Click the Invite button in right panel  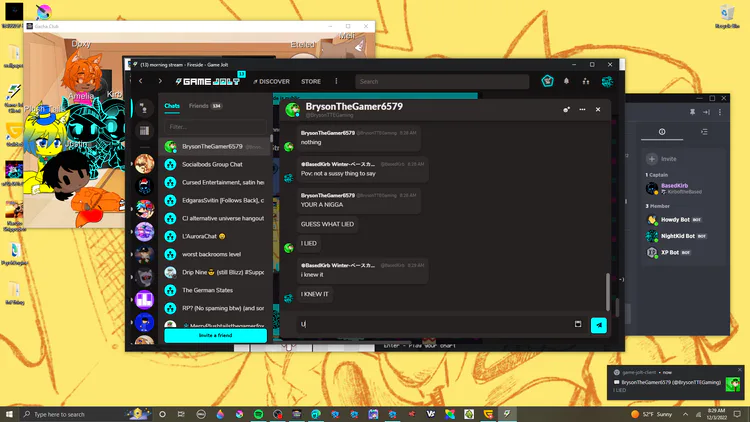pos(662,159)
